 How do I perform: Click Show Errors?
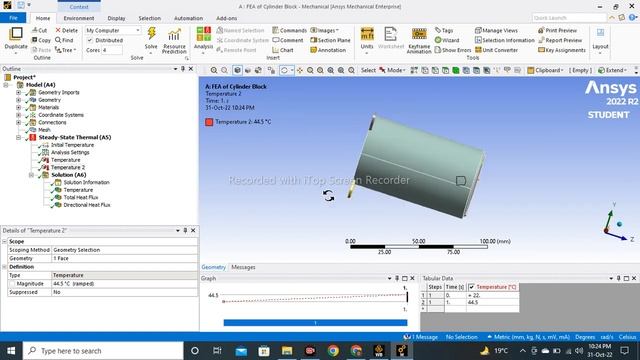[x=453, y=50]
